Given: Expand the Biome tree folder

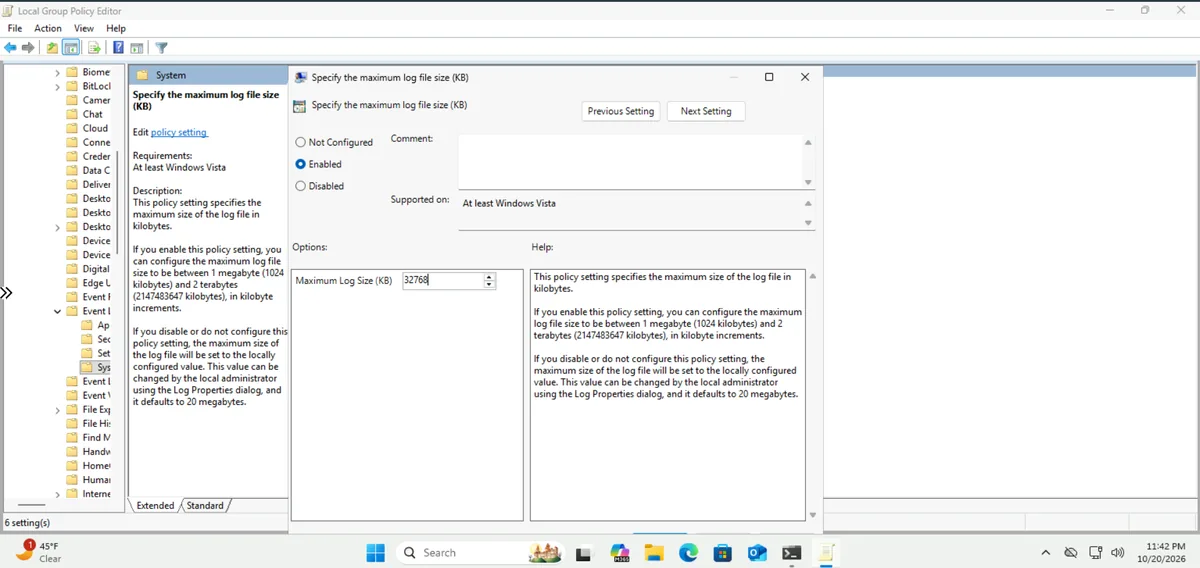Looking at the screenshot, I should coord(58,72).
